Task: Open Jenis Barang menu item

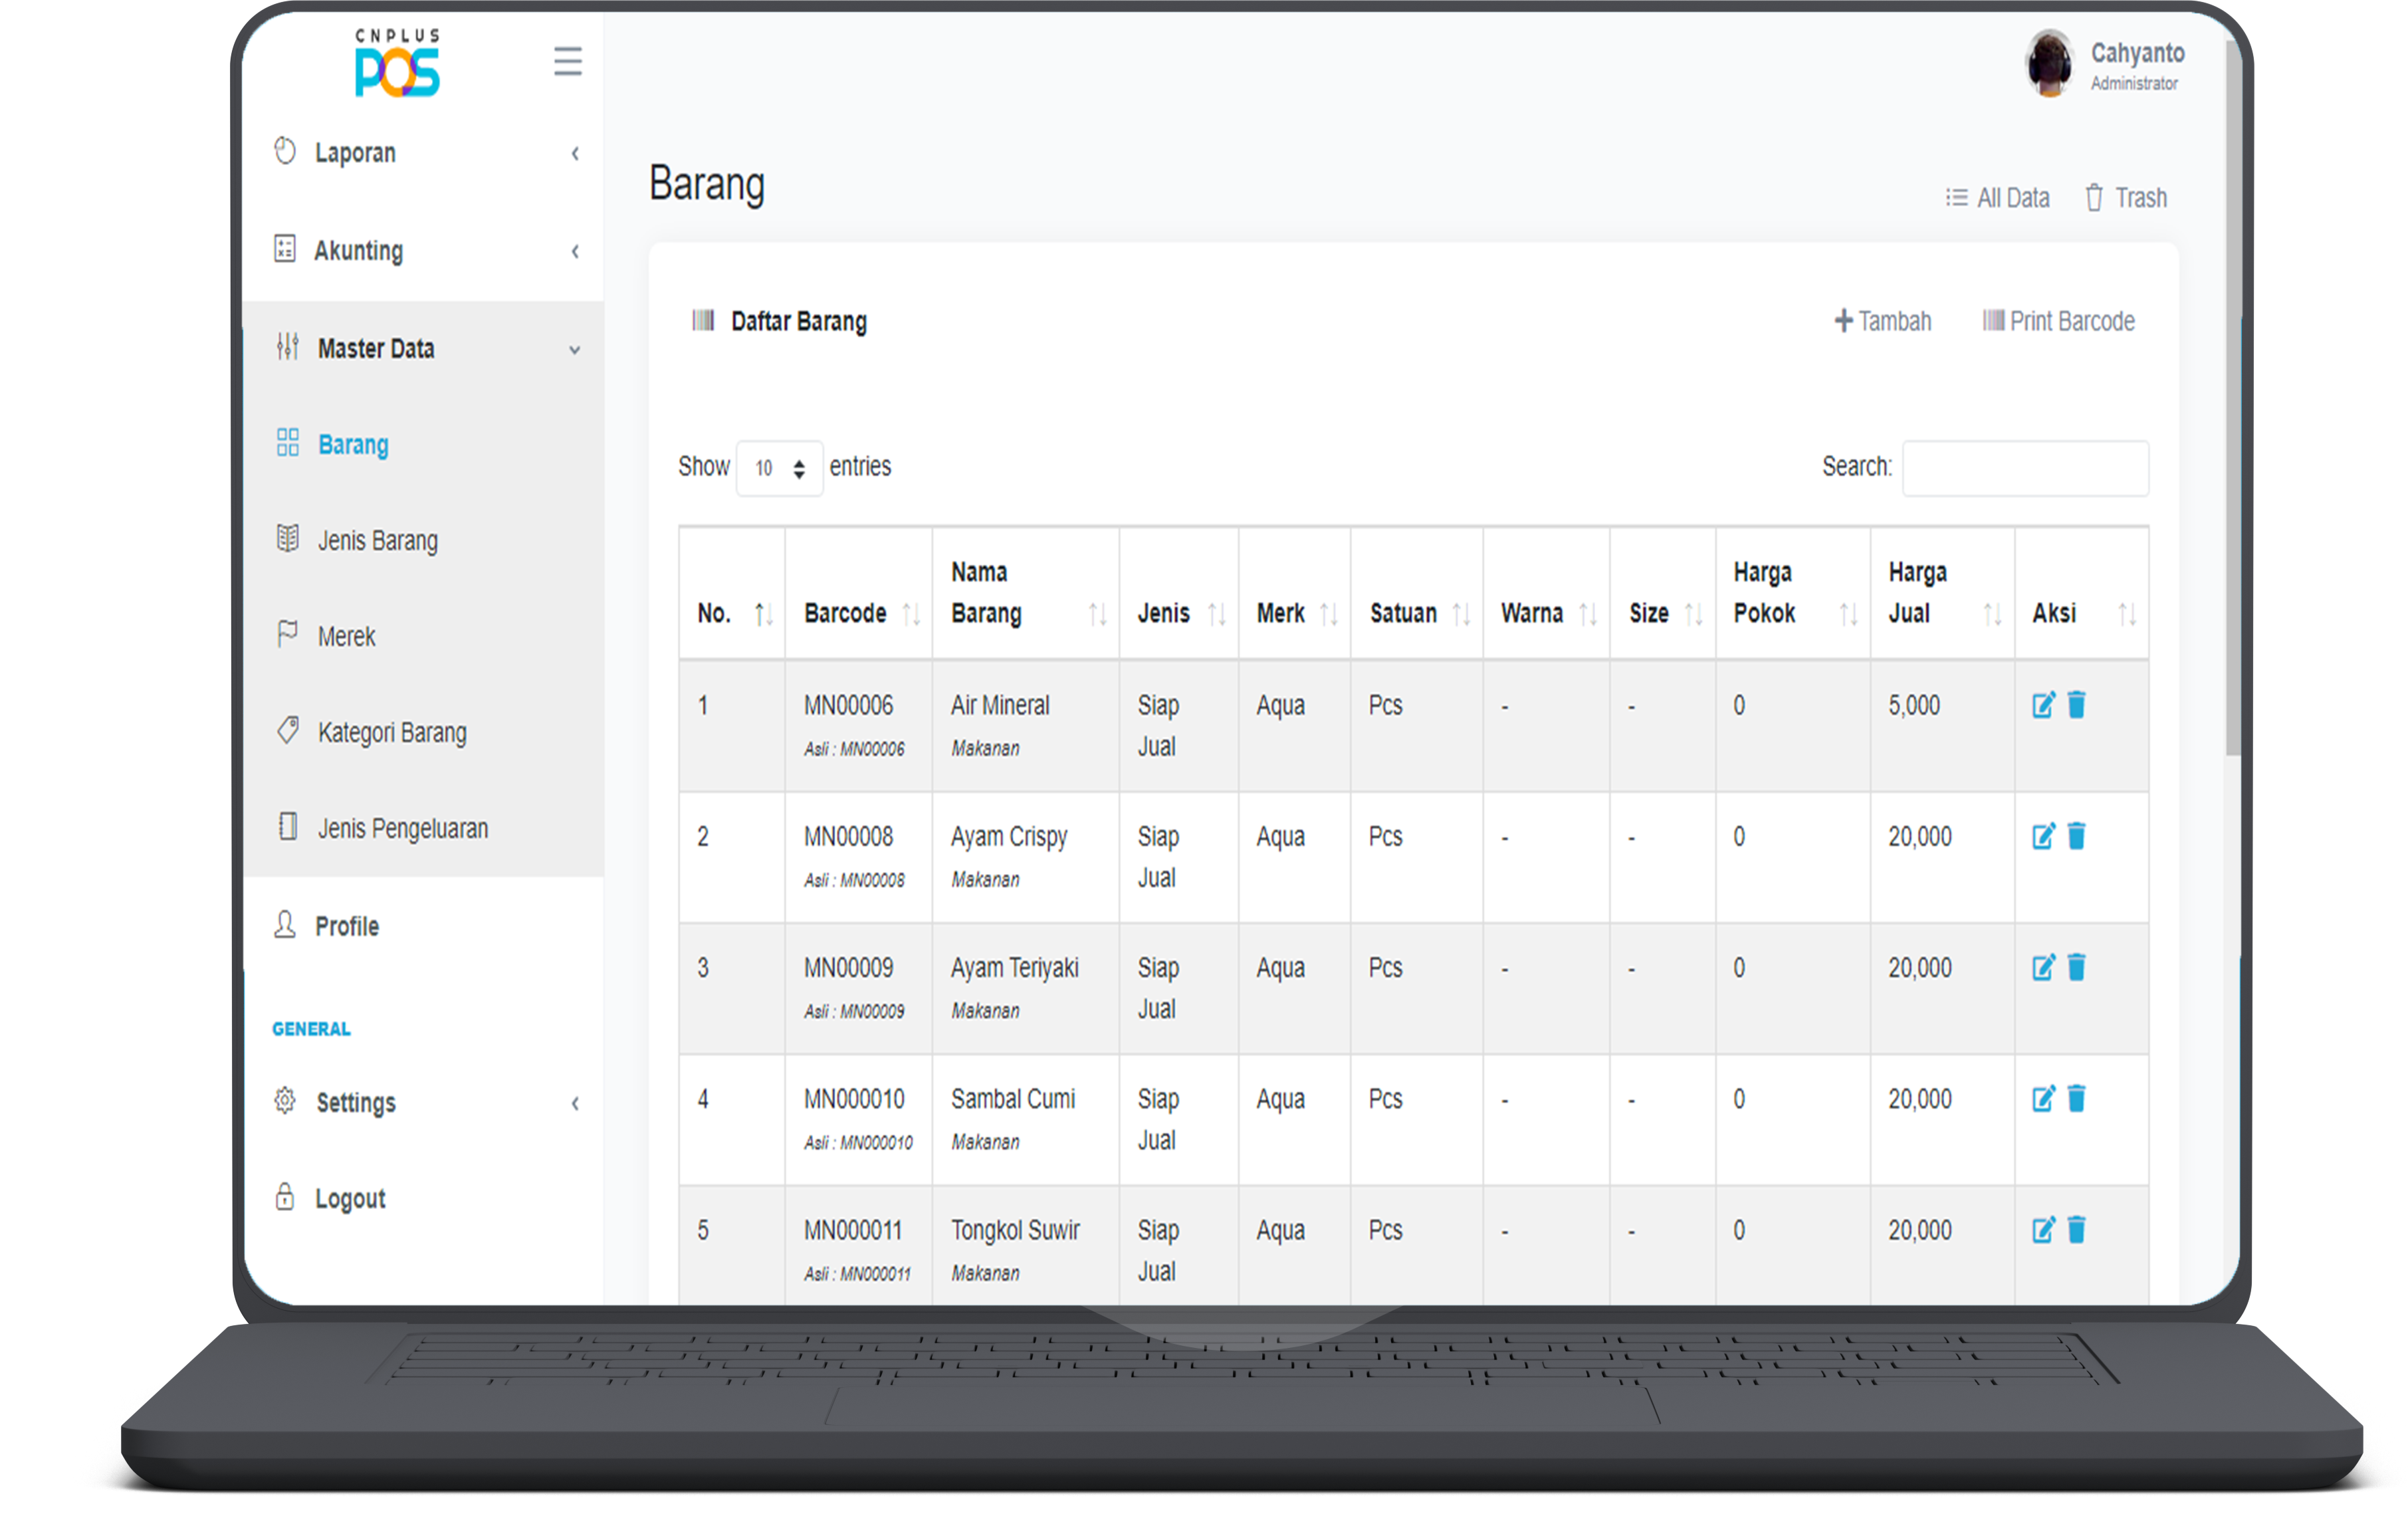Action: (377, 541)
